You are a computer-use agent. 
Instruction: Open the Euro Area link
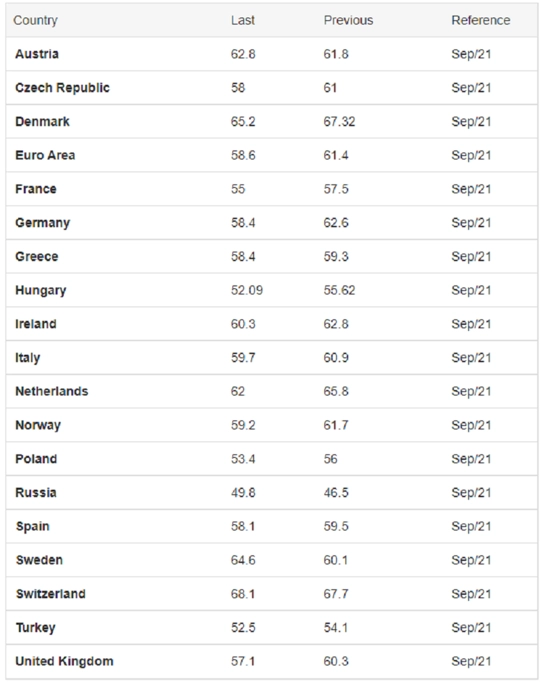coord(45,155)
